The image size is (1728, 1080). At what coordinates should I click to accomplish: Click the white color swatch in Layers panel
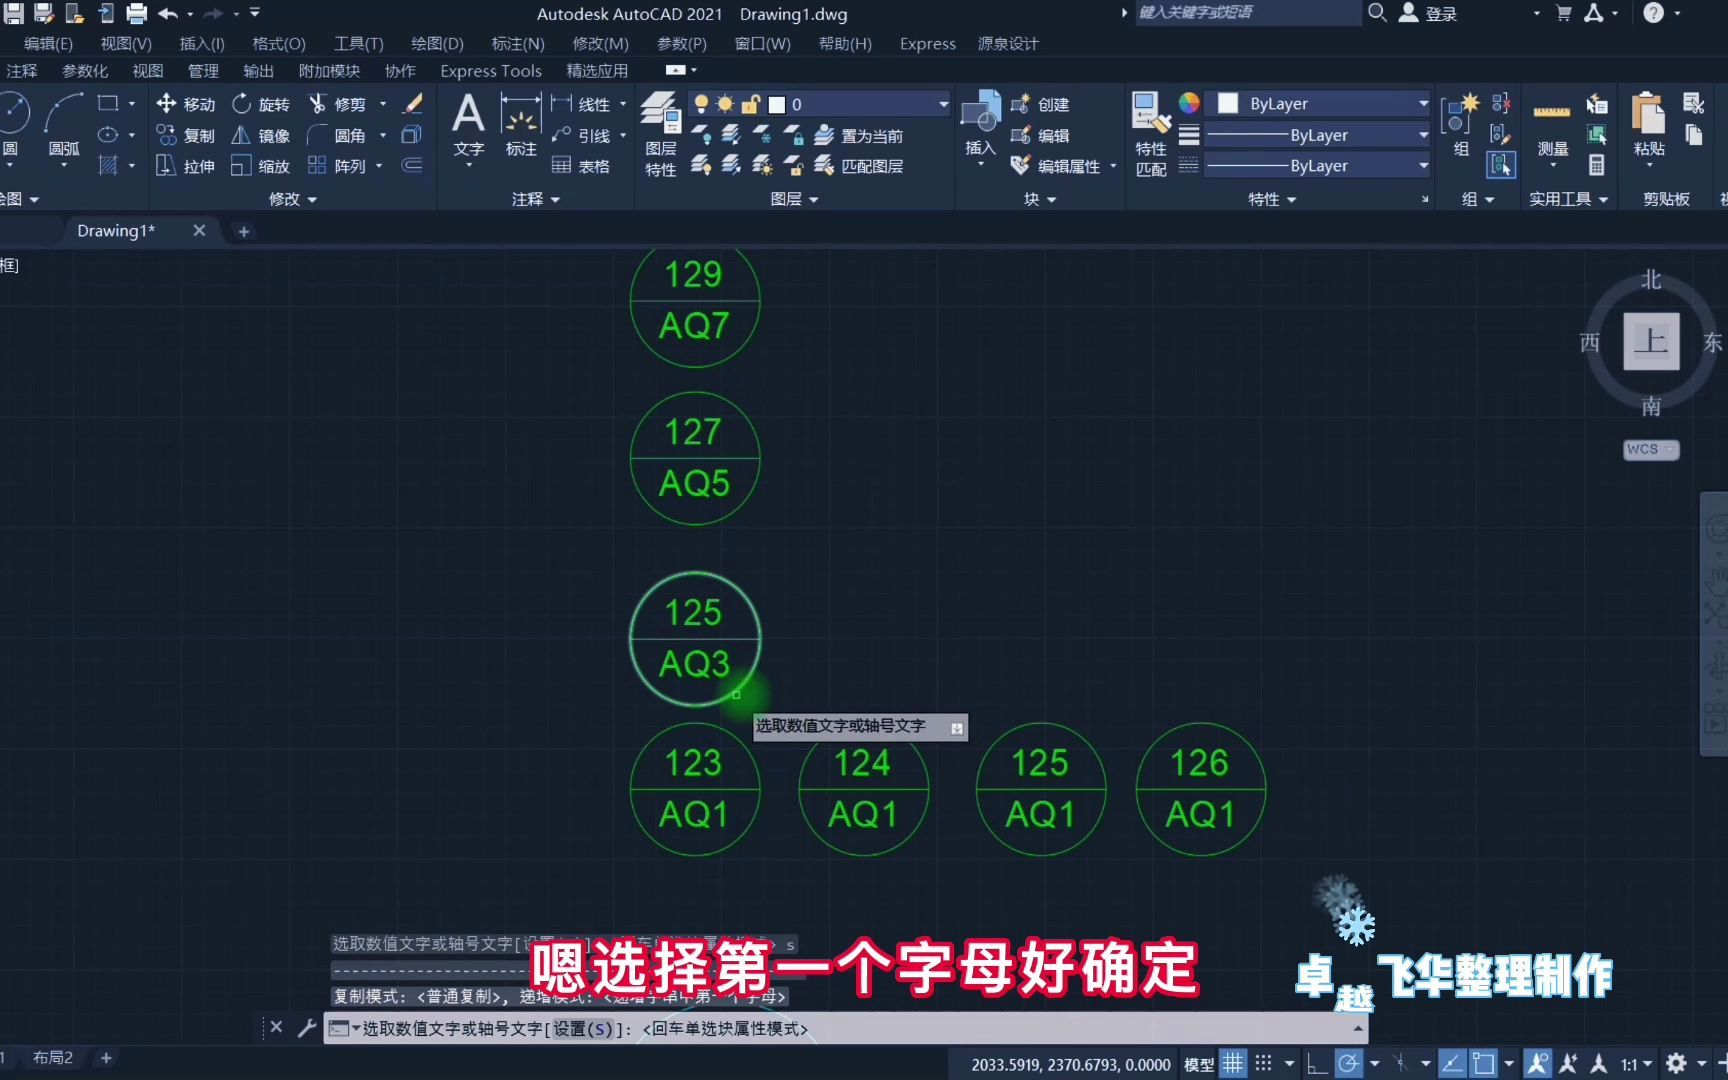coord(779,103)
